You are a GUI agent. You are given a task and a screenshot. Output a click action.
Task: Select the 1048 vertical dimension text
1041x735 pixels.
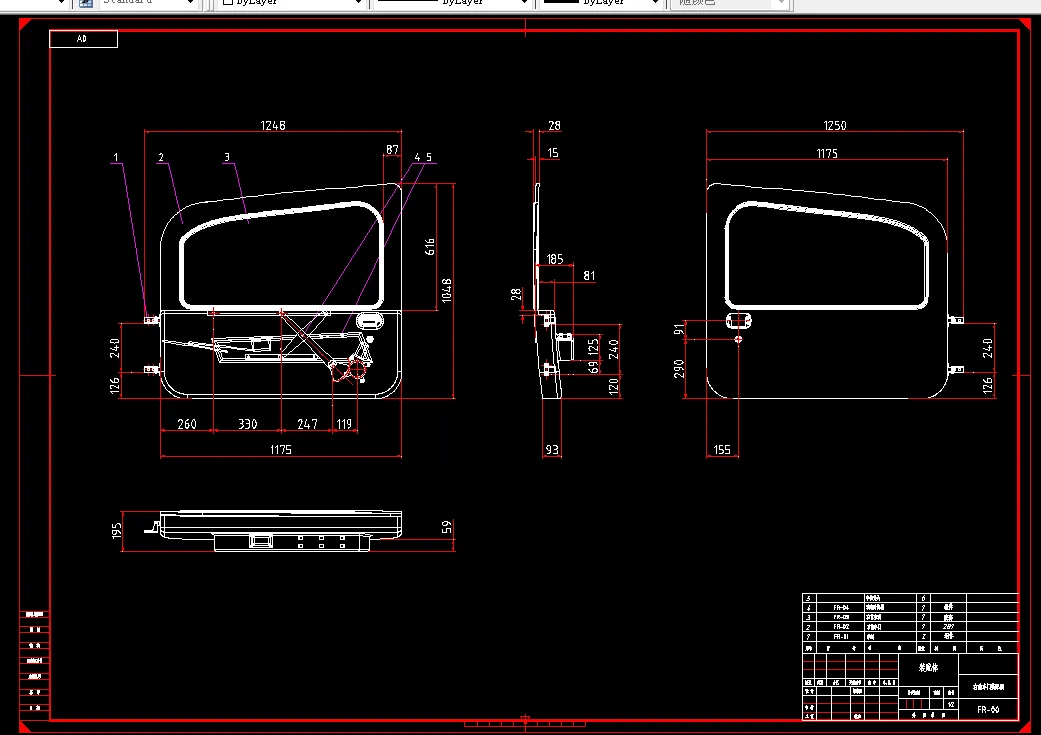pyautogui.click(x=446, y=290)
